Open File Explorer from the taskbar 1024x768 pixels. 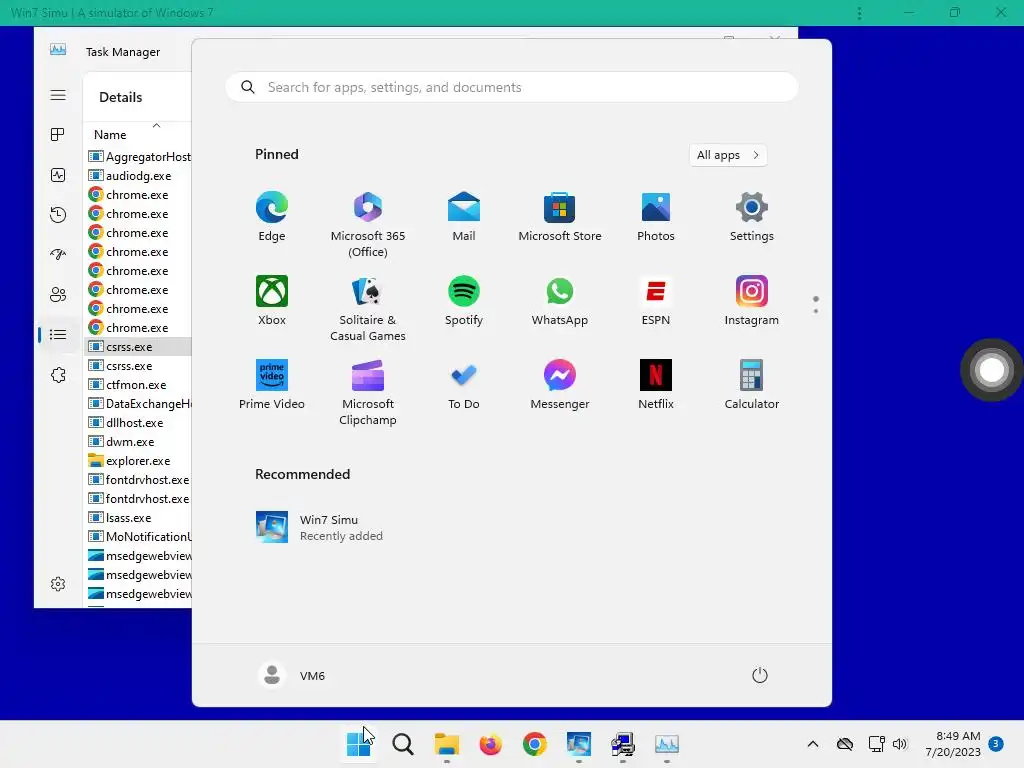click(447, 744)
